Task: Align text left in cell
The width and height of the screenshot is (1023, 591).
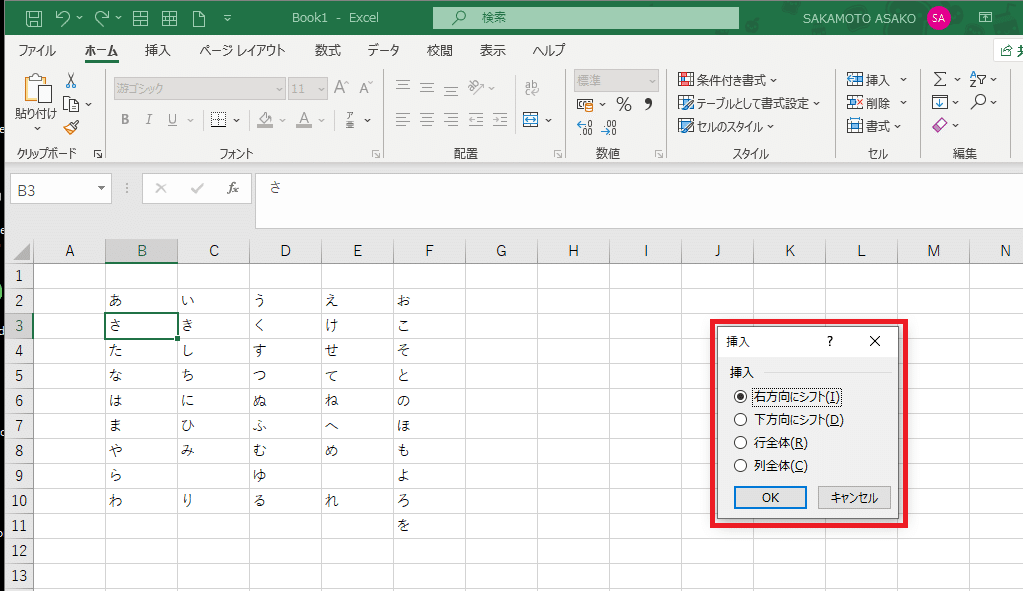Action: (x=403, y=119)
